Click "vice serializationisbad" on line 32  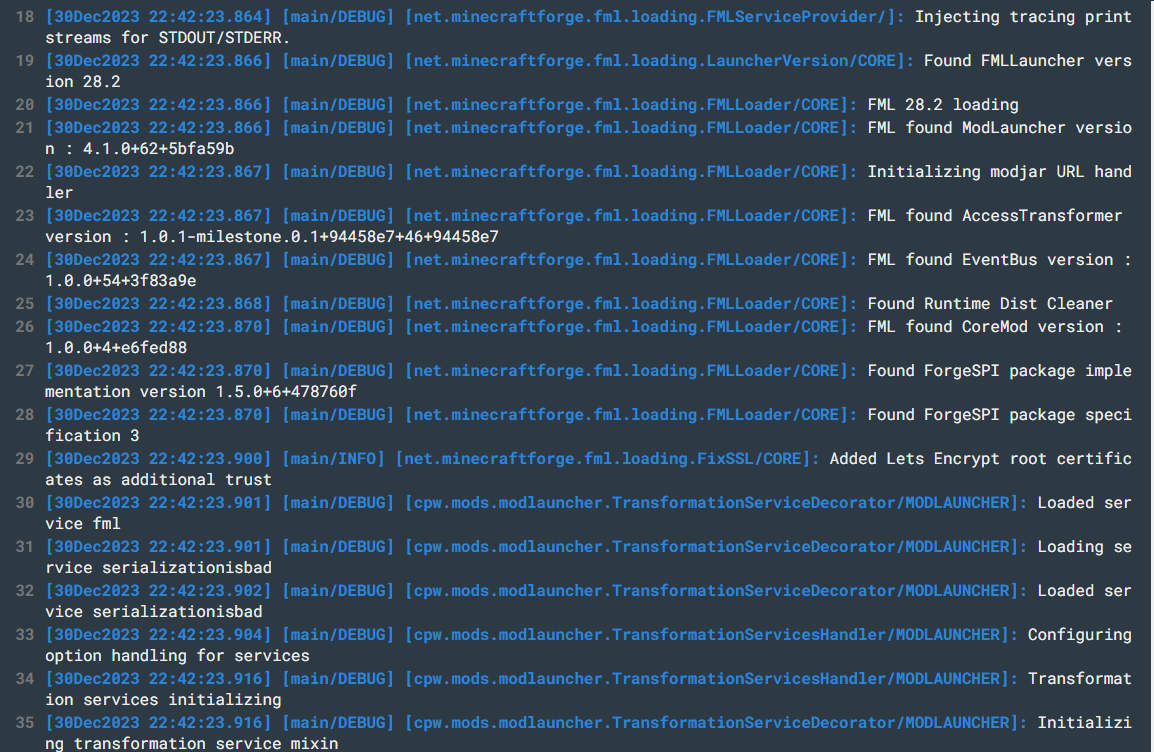tap(154, 612)
